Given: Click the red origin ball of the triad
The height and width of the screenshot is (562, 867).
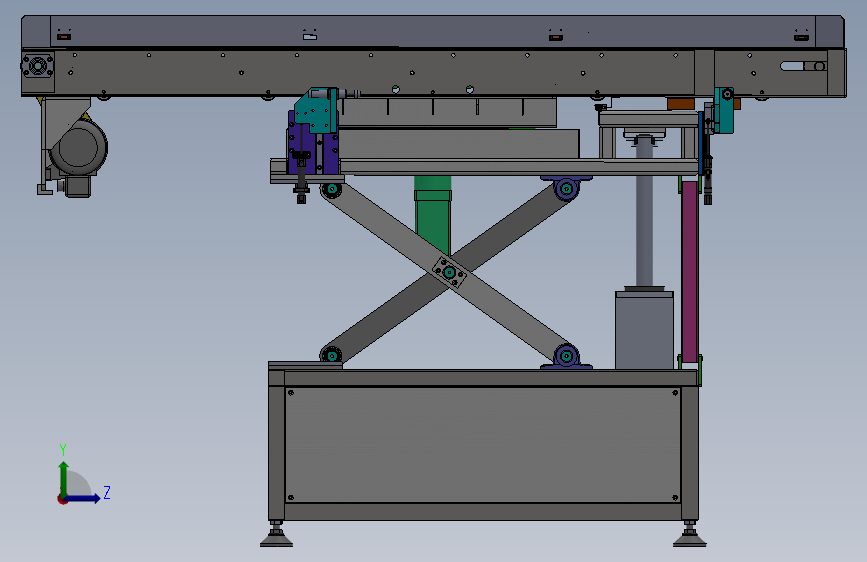Looking at the screenshot, I should (x=62, y=499).
